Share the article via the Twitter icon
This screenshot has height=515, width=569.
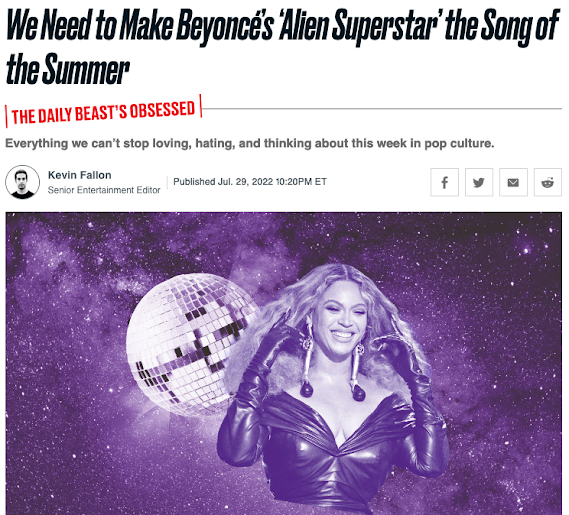(x=479, y=182)
